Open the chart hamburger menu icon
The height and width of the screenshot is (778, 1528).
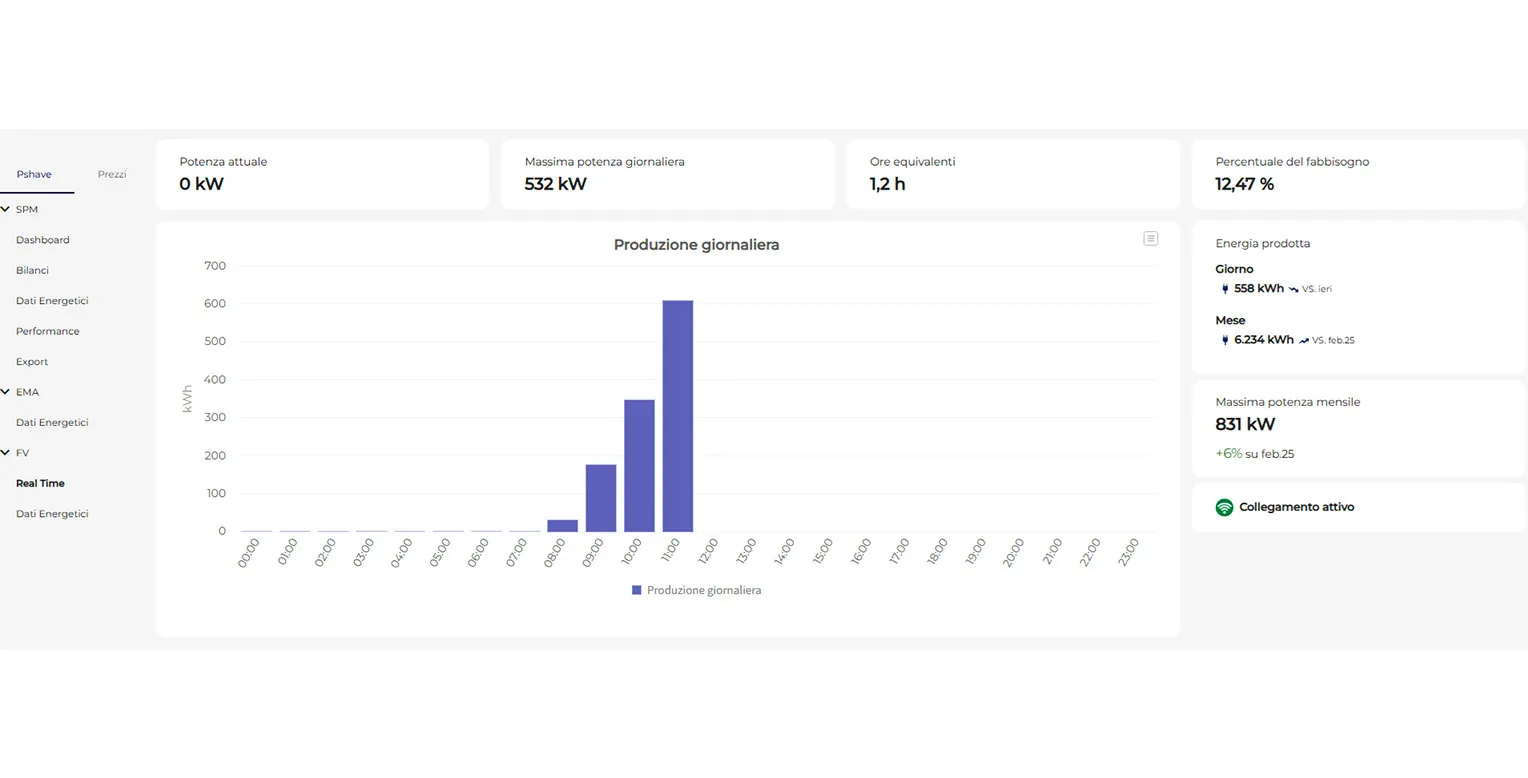(x=1150, y=239)
